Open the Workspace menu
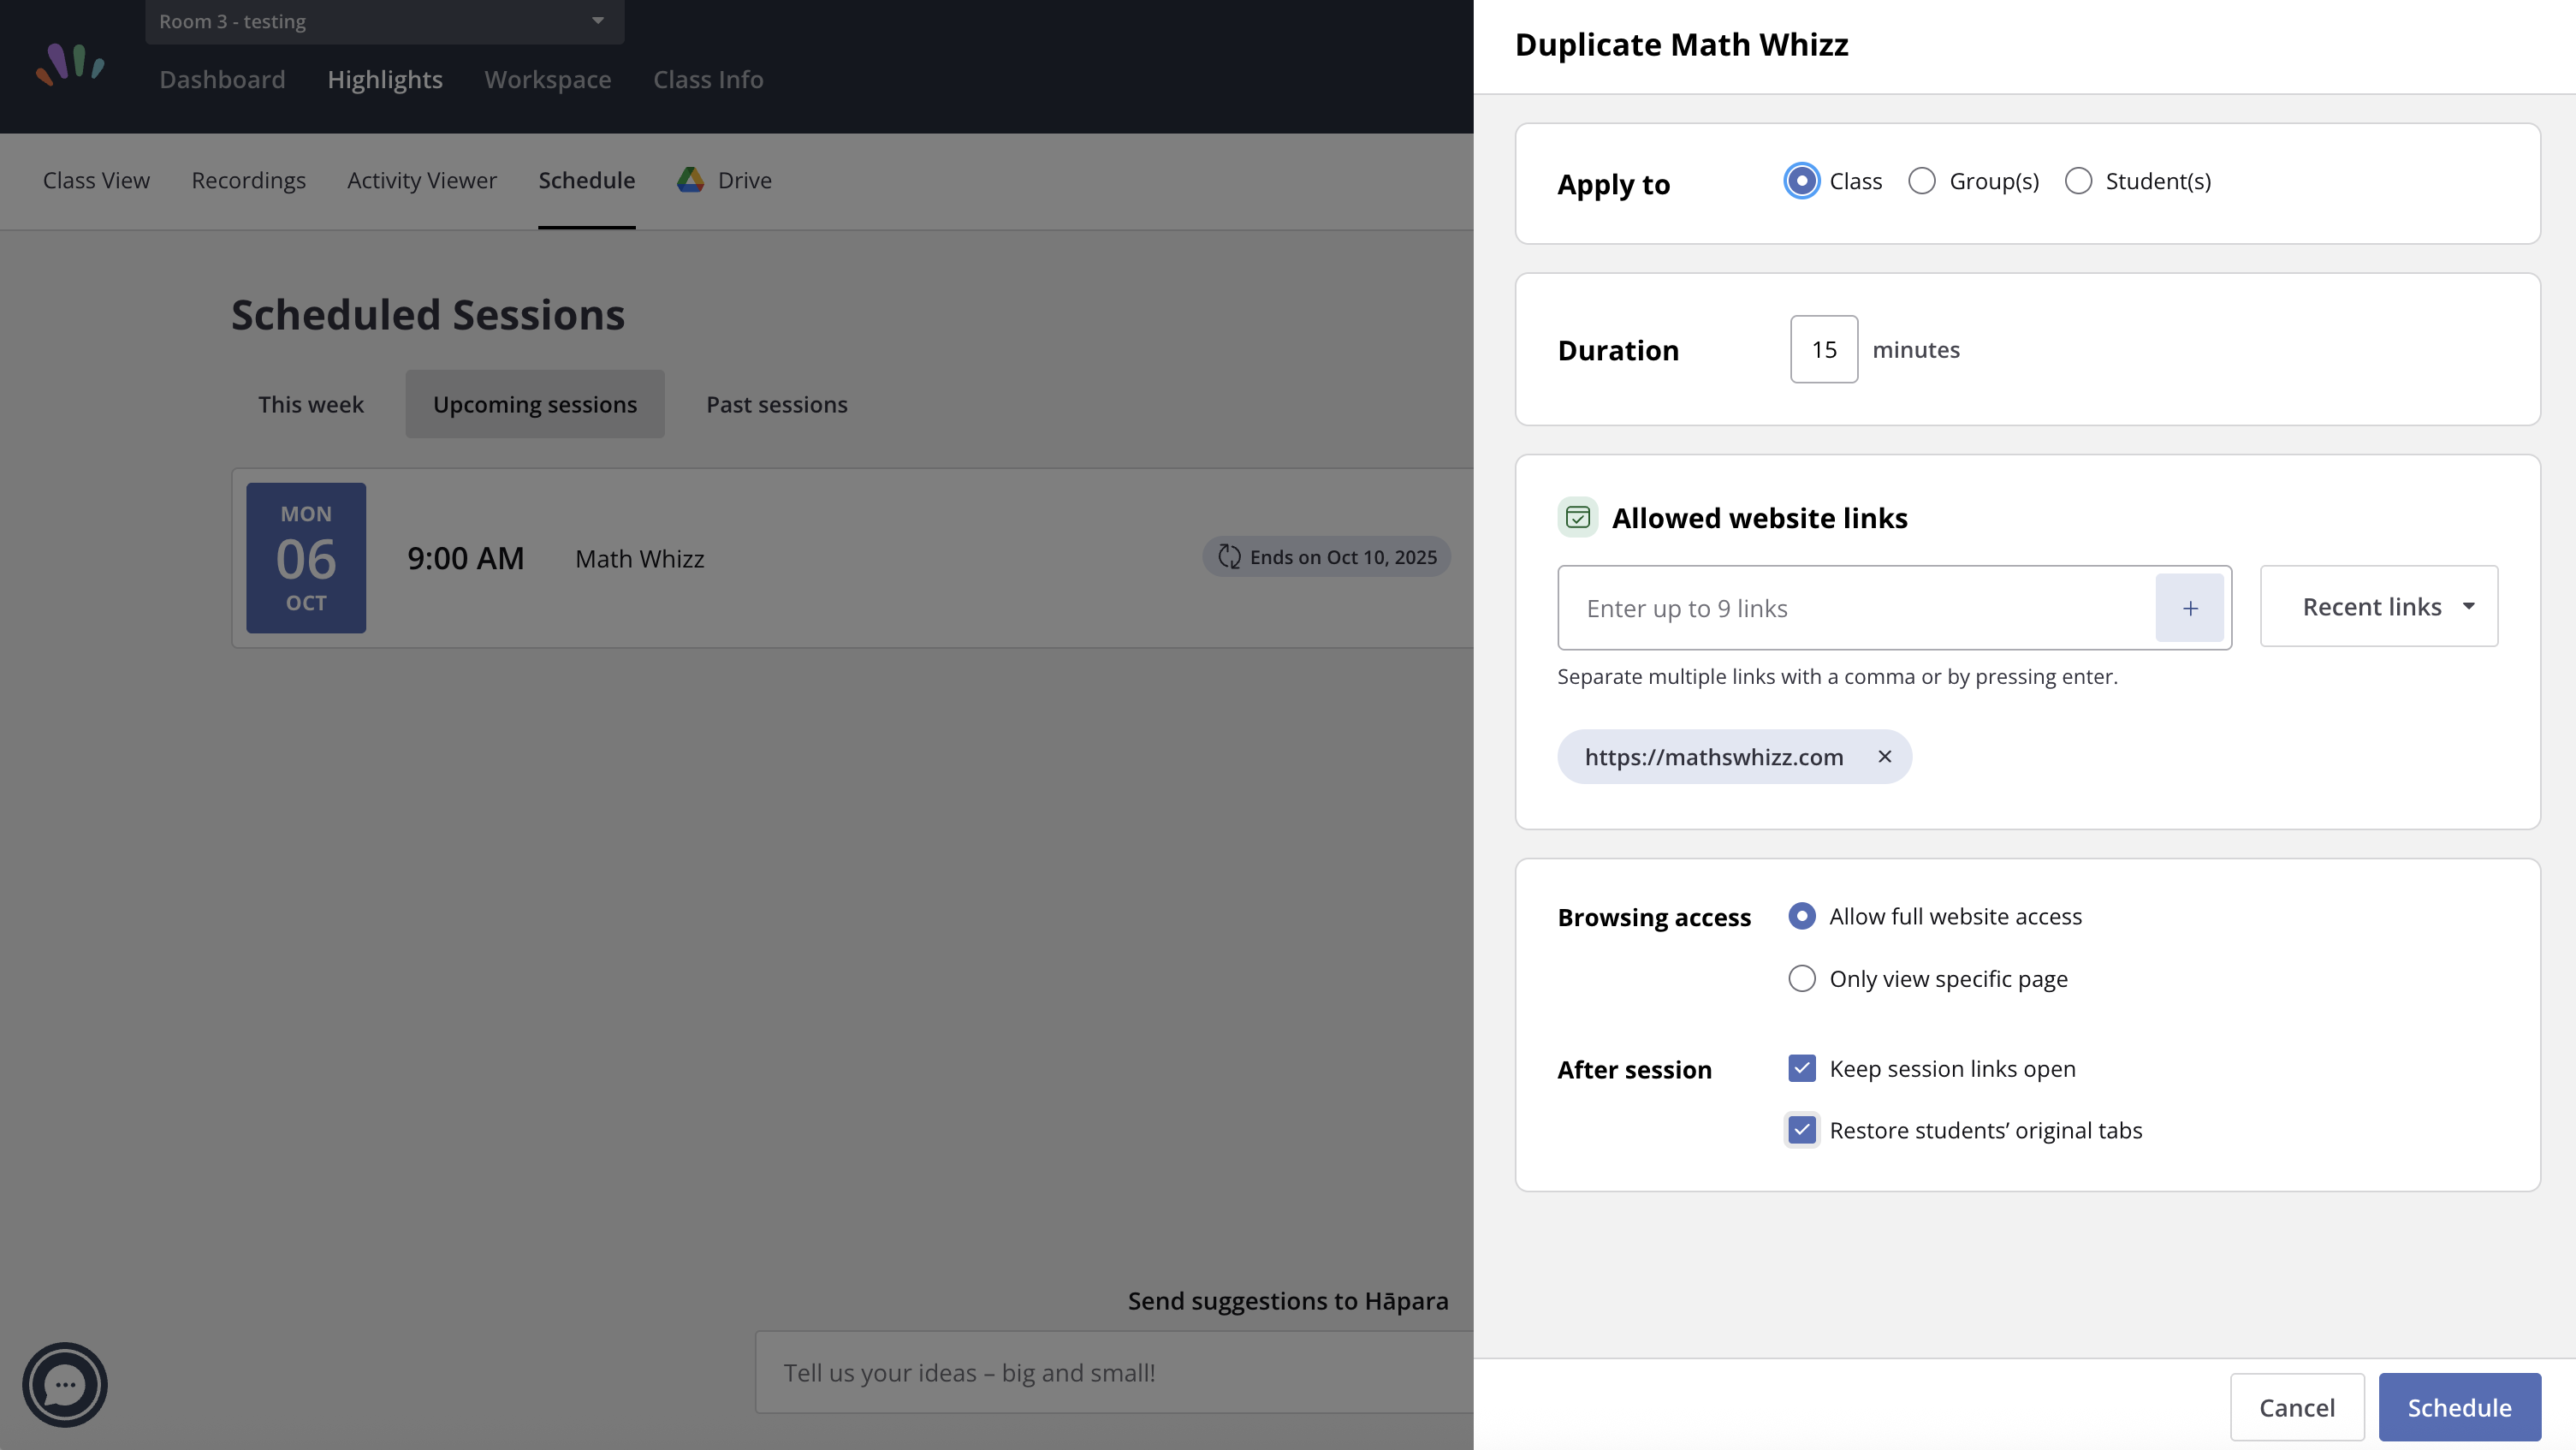The height and width of the screenshot is (1450, 2576). 548,79
